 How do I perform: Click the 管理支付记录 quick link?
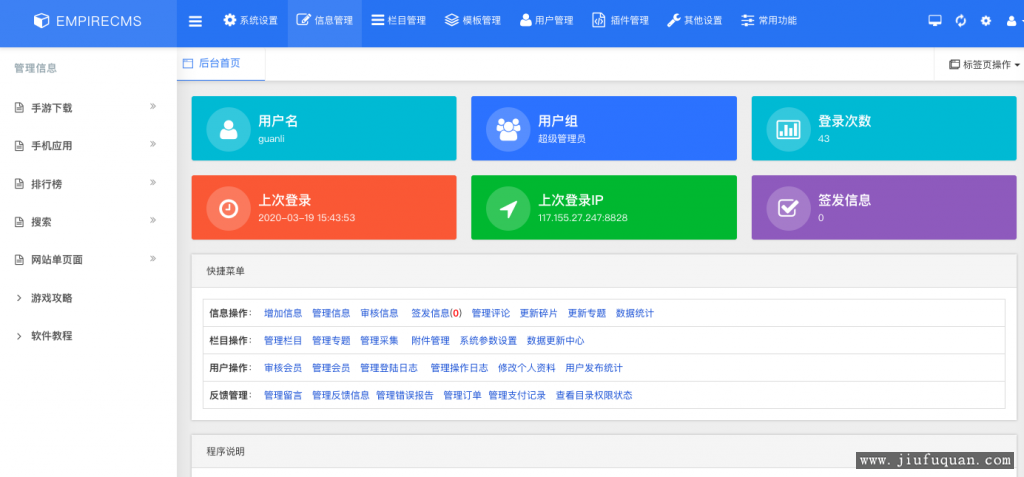(x=517, y=395)
